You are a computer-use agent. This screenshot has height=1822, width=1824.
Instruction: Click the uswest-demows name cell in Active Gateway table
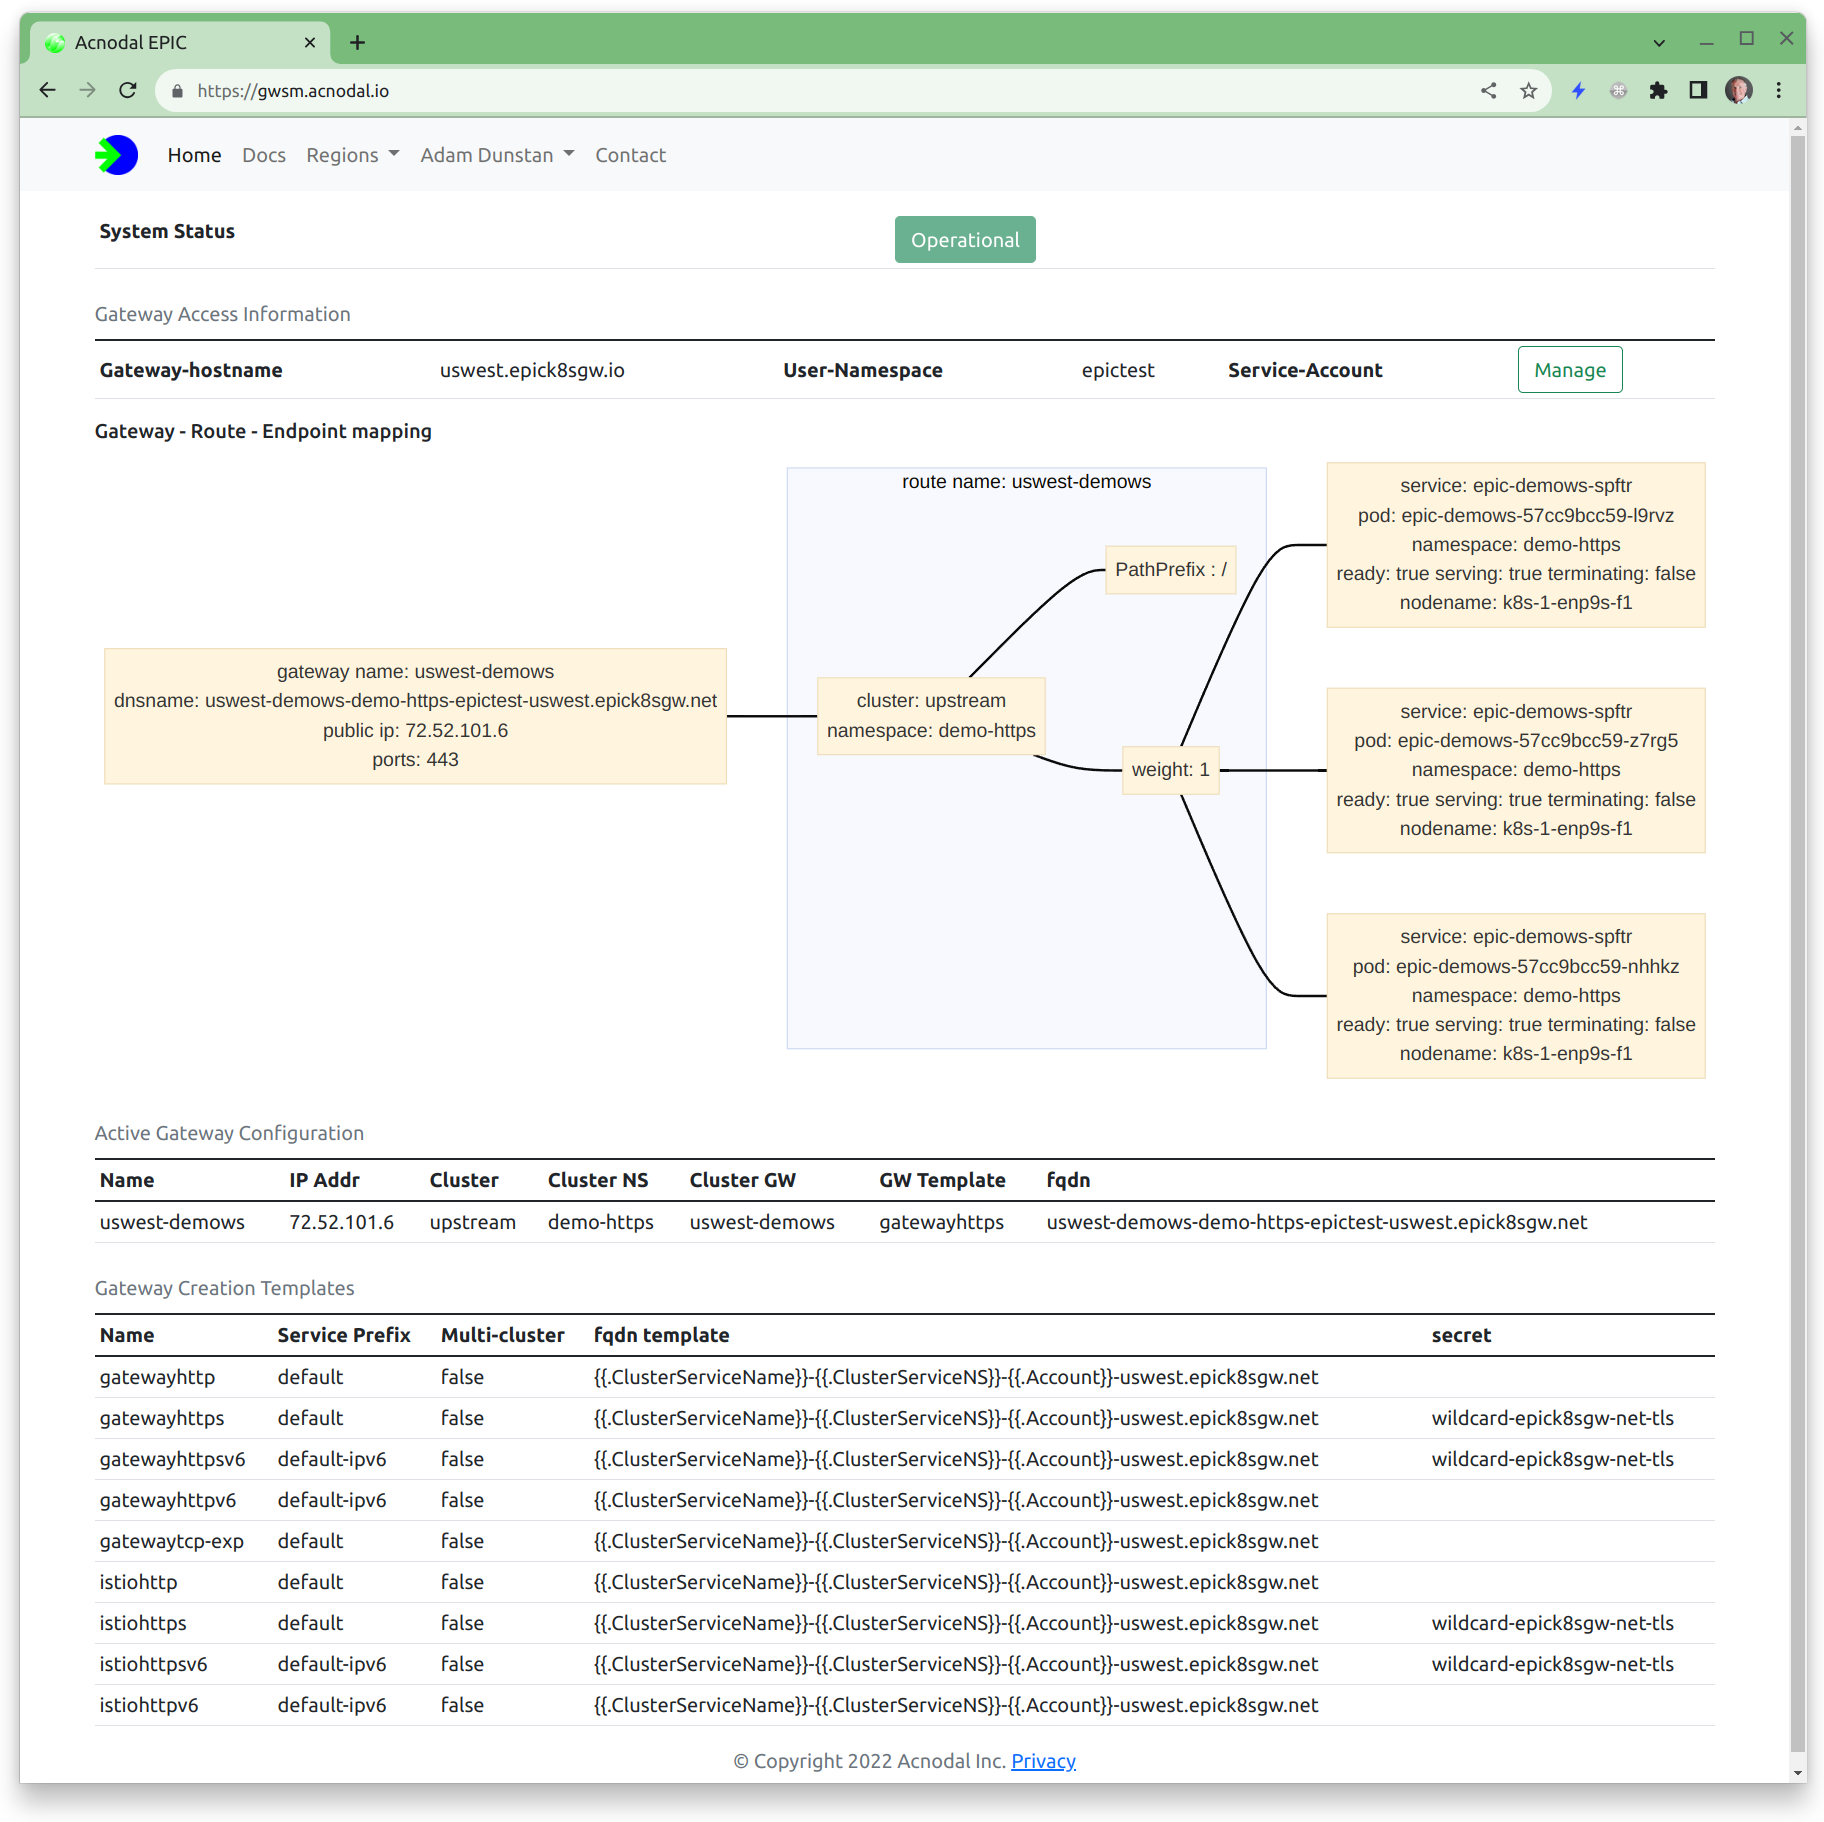click(172, 1222)
